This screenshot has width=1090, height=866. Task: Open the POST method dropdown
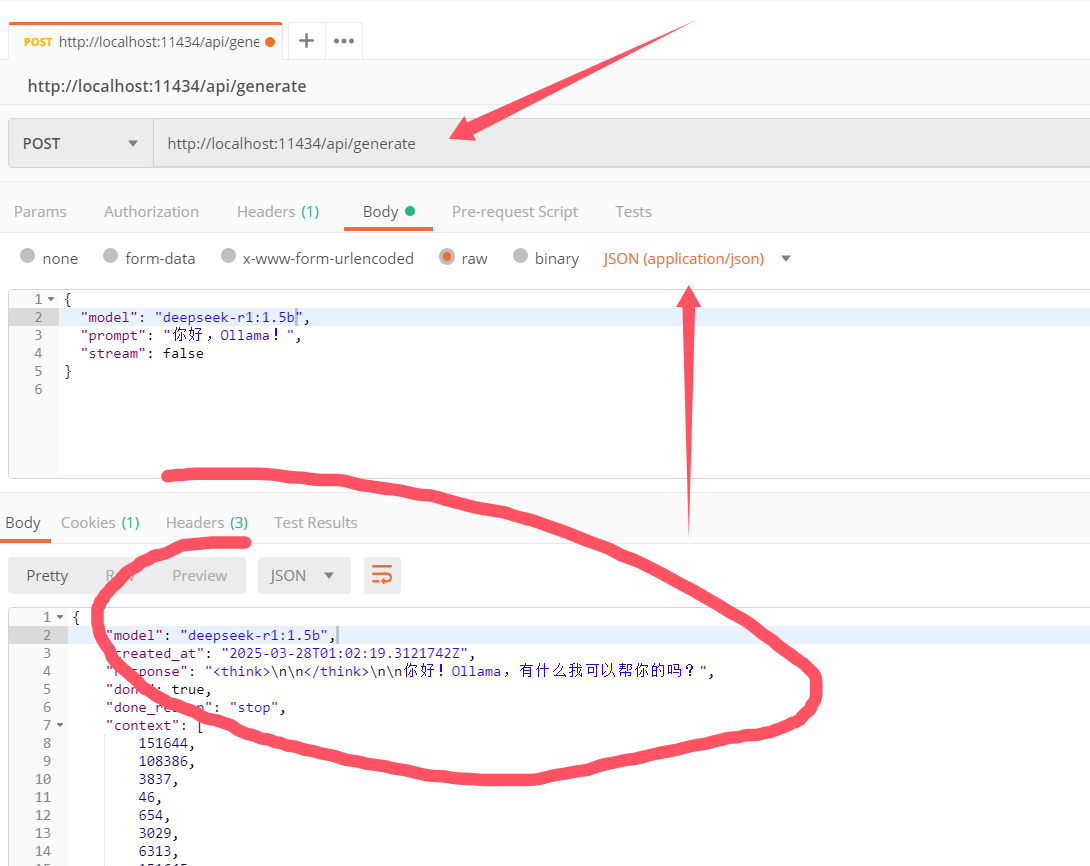coord(81,143)
